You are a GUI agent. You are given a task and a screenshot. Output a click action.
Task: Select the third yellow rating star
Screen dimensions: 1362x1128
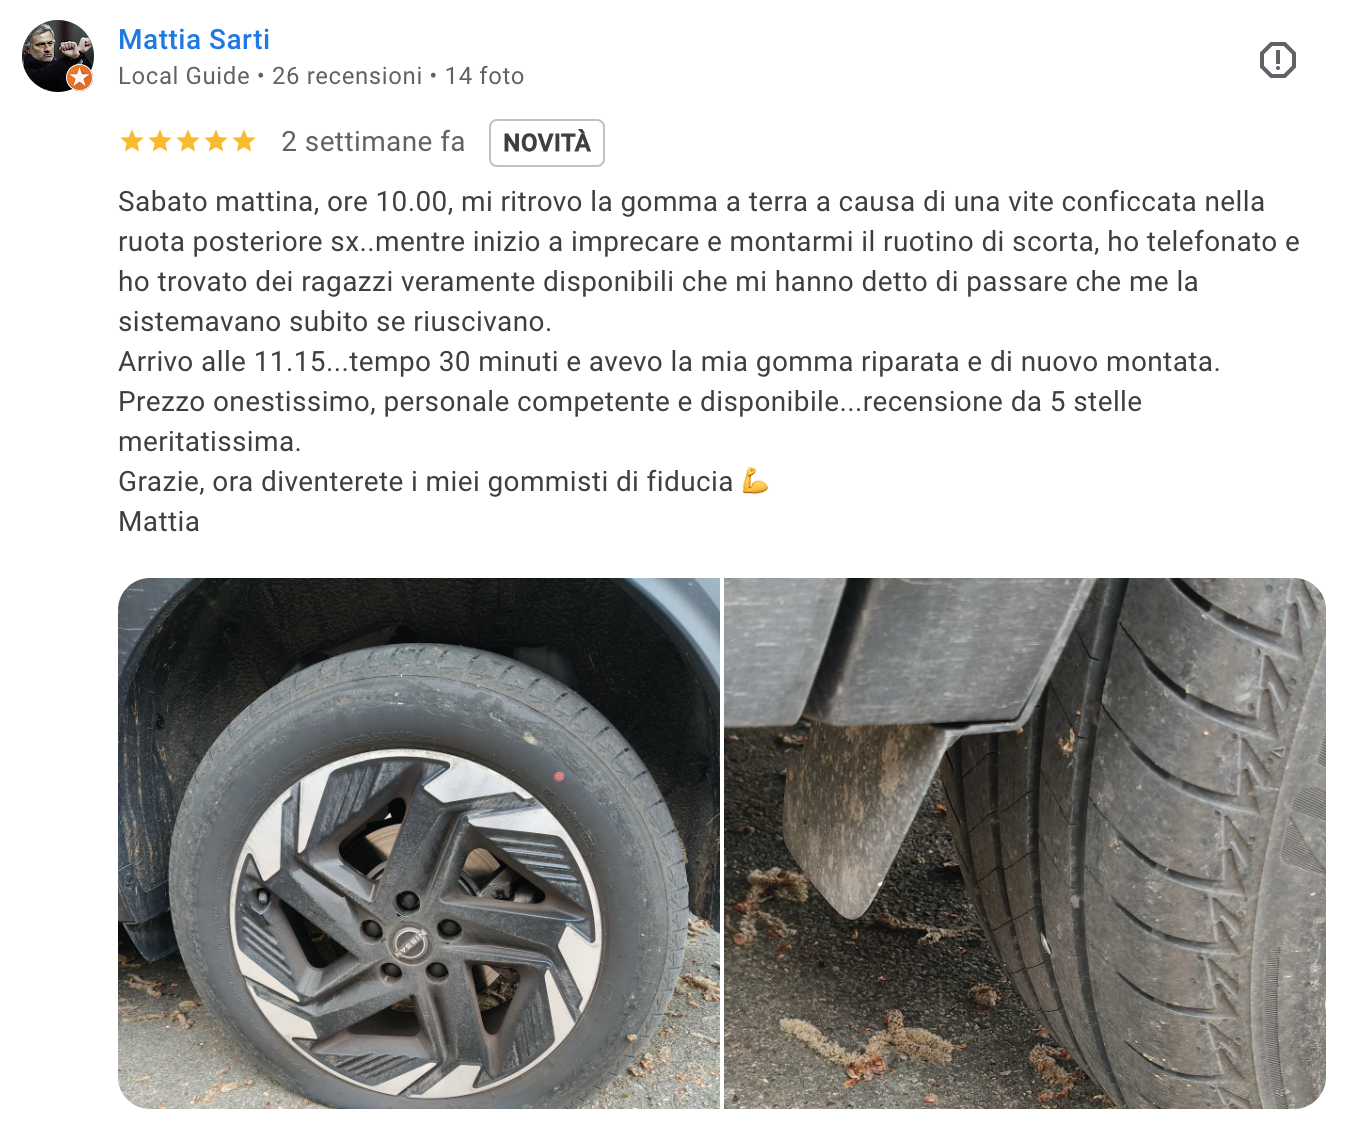(x=188, y=142)
